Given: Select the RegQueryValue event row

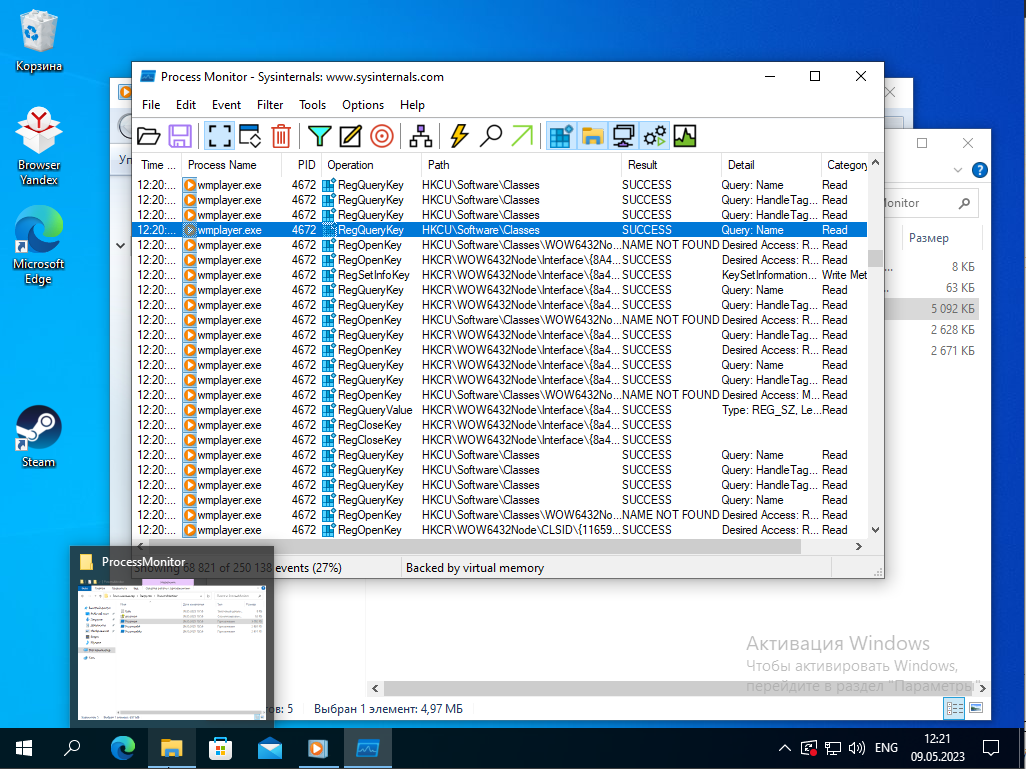Looking at the screenshot, I should coord(501,410).
